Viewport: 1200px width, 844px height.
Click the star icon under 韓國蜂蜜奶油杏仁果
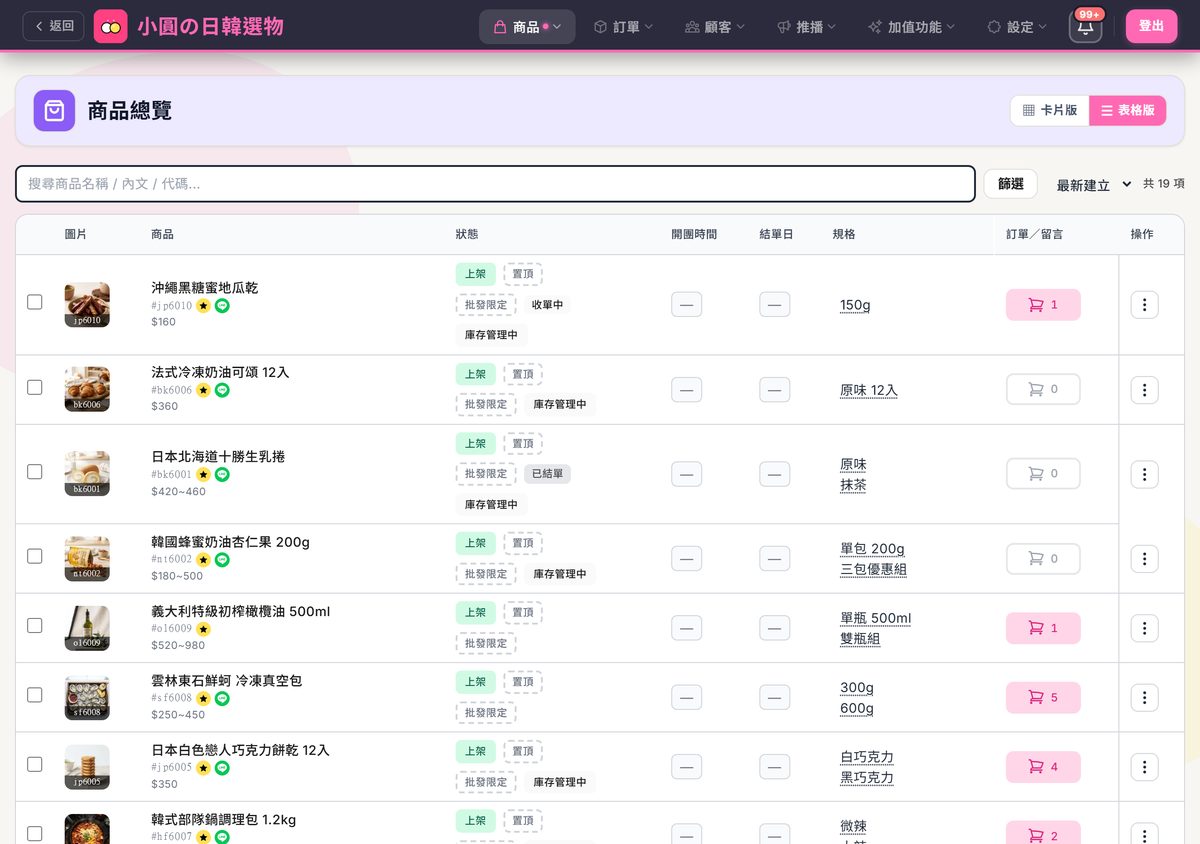click(203, 560)
